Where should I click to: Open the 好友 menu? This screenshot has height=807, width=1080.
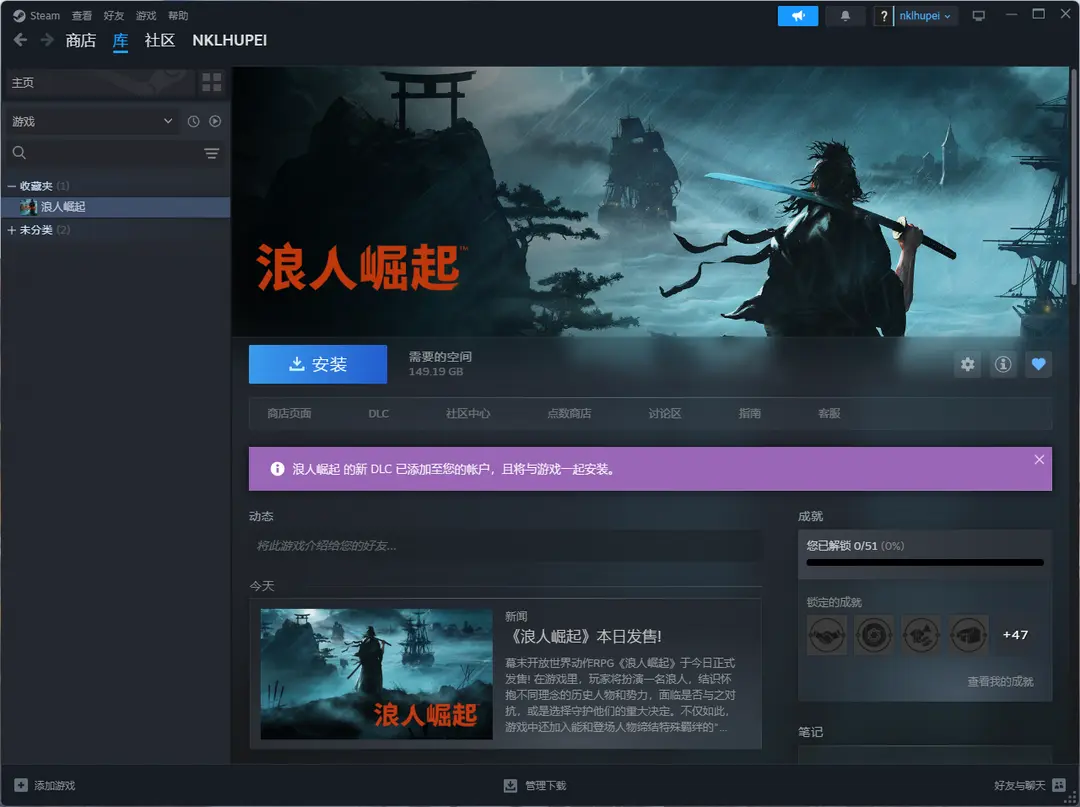pyautogui.click(x=114, y=15)
